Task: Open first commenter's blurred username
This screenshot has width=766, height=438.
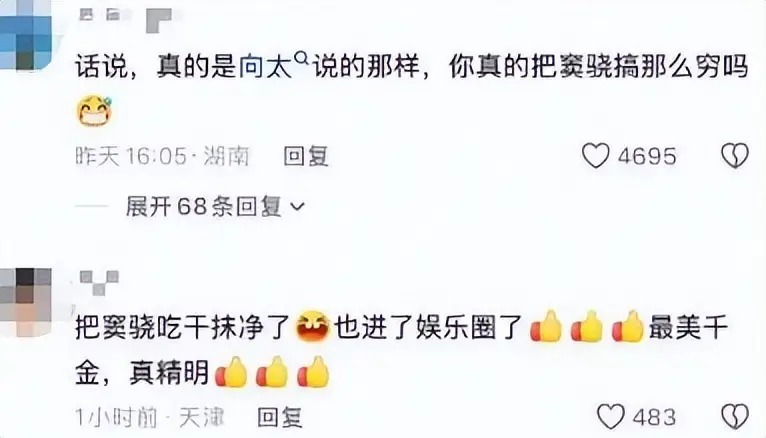Action: coord(126,20)
